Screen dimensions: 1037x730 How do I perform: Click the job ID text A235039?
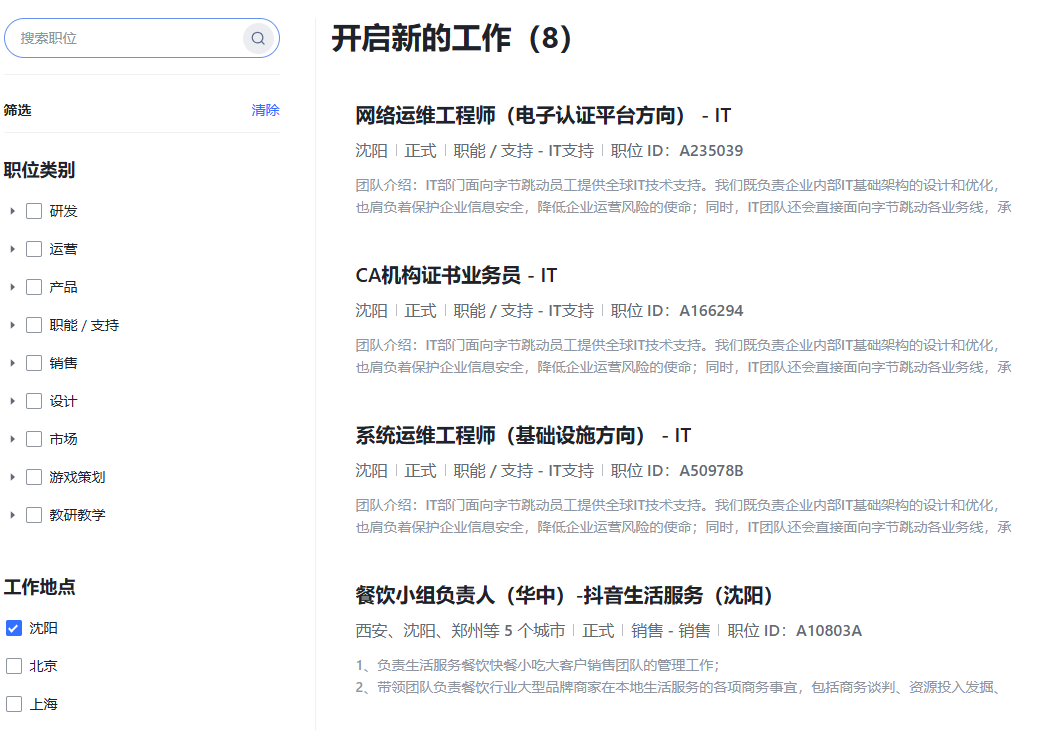711,151
